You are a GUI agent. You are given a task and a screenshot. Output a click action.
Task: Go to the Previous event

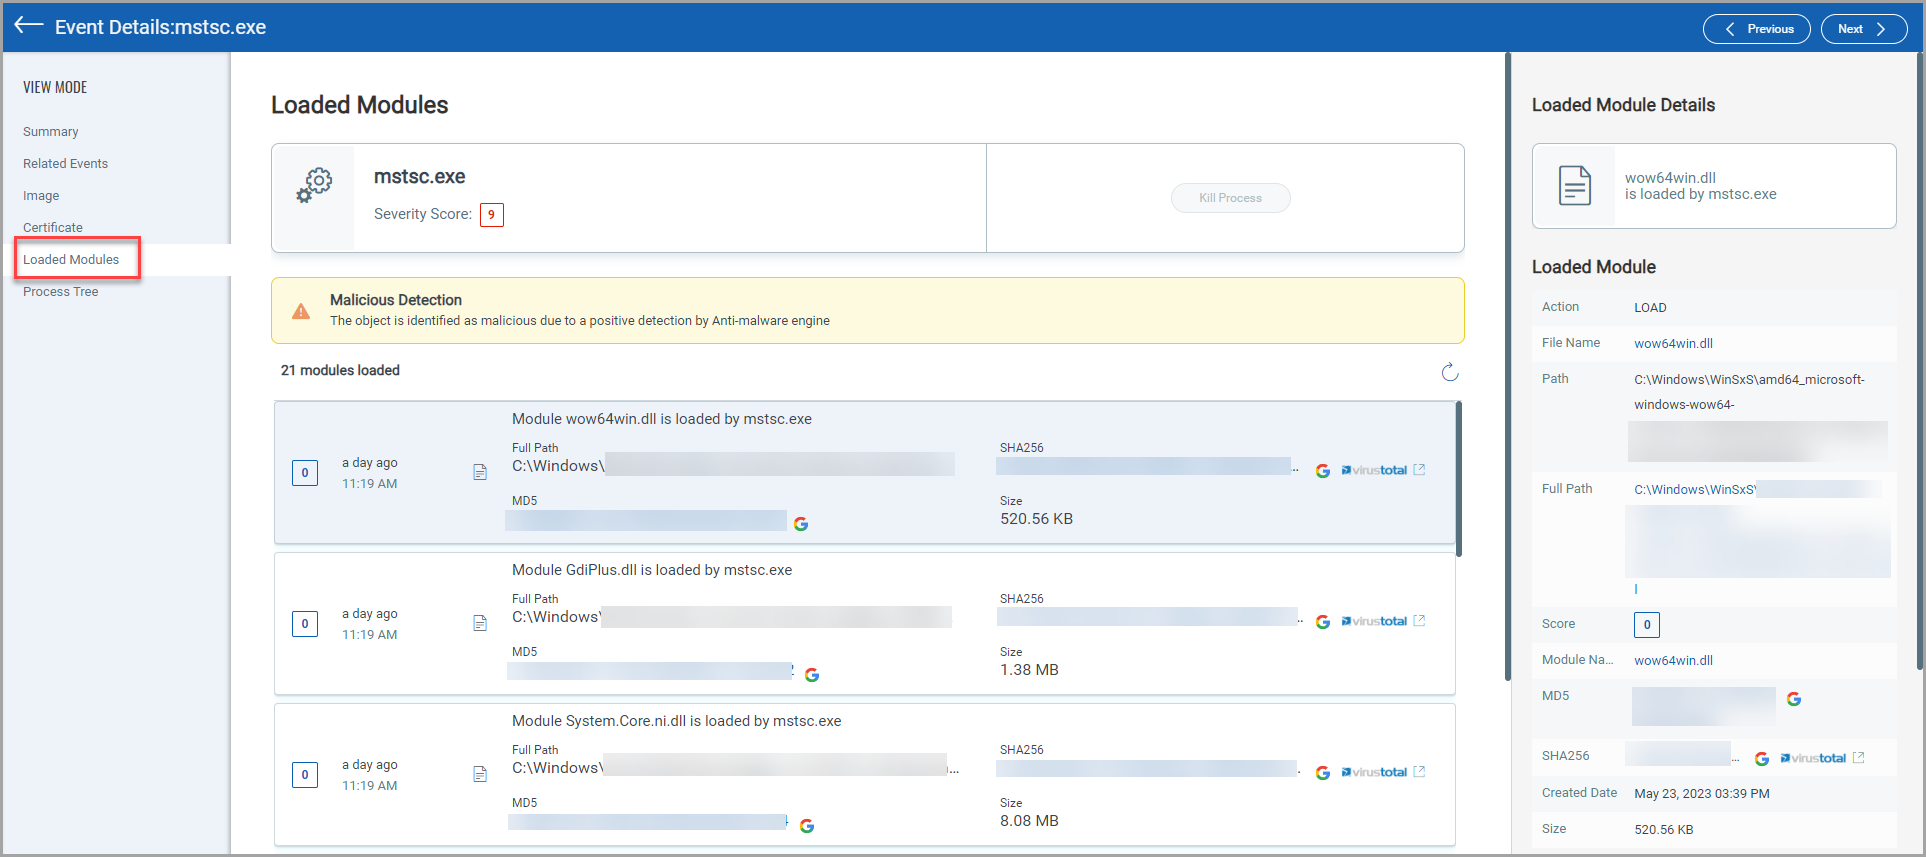(1757, 29)
